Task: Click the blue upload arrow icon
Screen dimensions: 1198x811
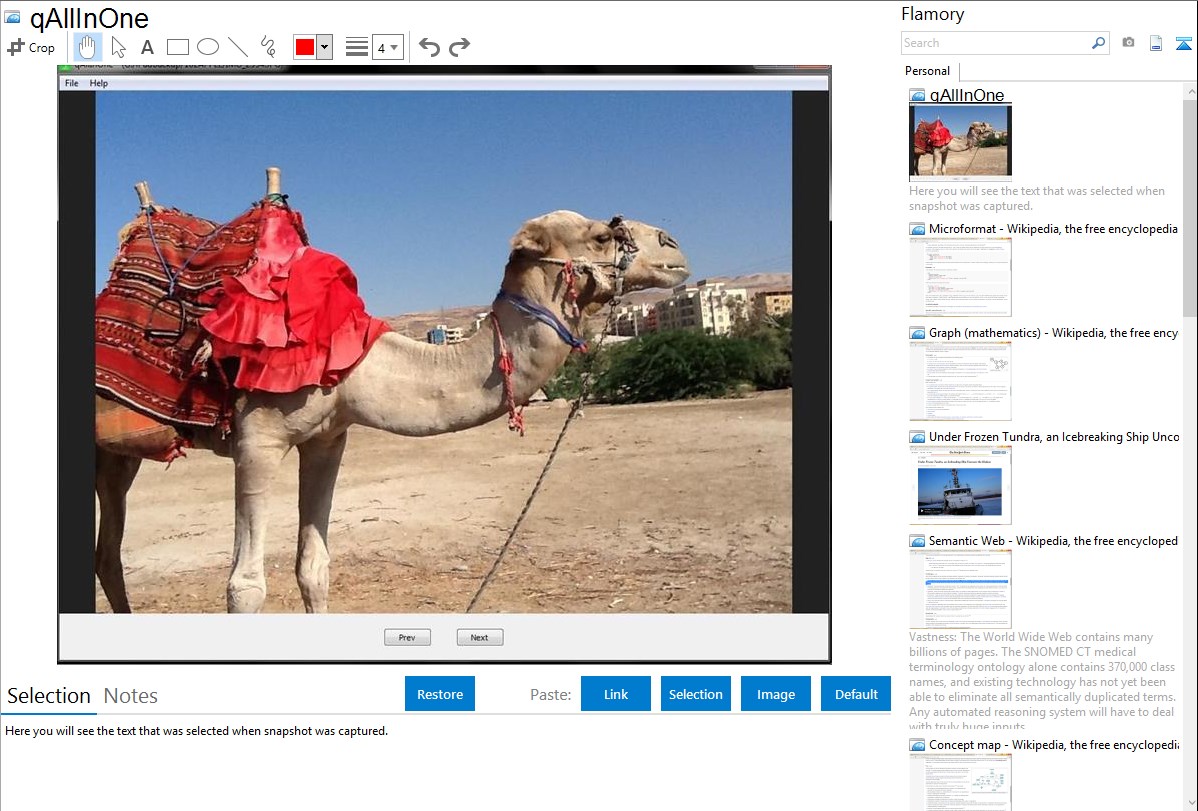Action: click(1183, 43)
